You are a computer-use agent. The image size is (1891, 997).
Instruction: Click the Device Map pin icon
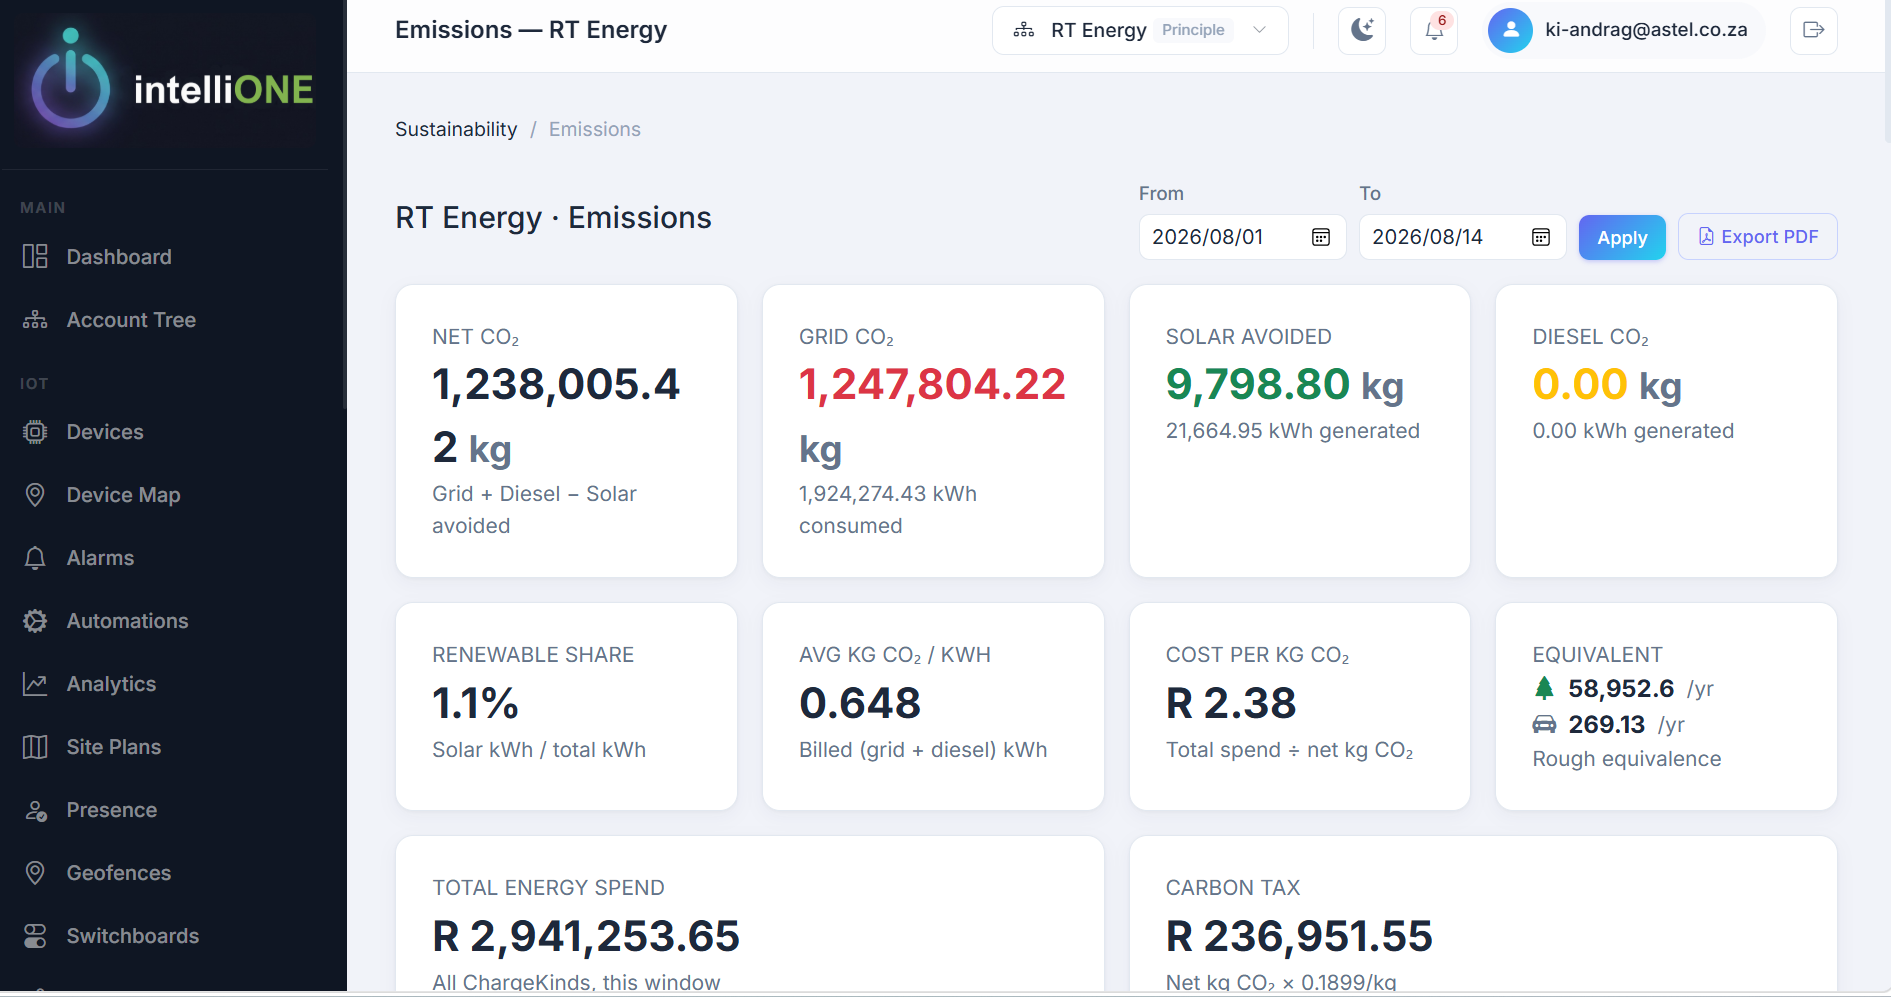(35, 495)
